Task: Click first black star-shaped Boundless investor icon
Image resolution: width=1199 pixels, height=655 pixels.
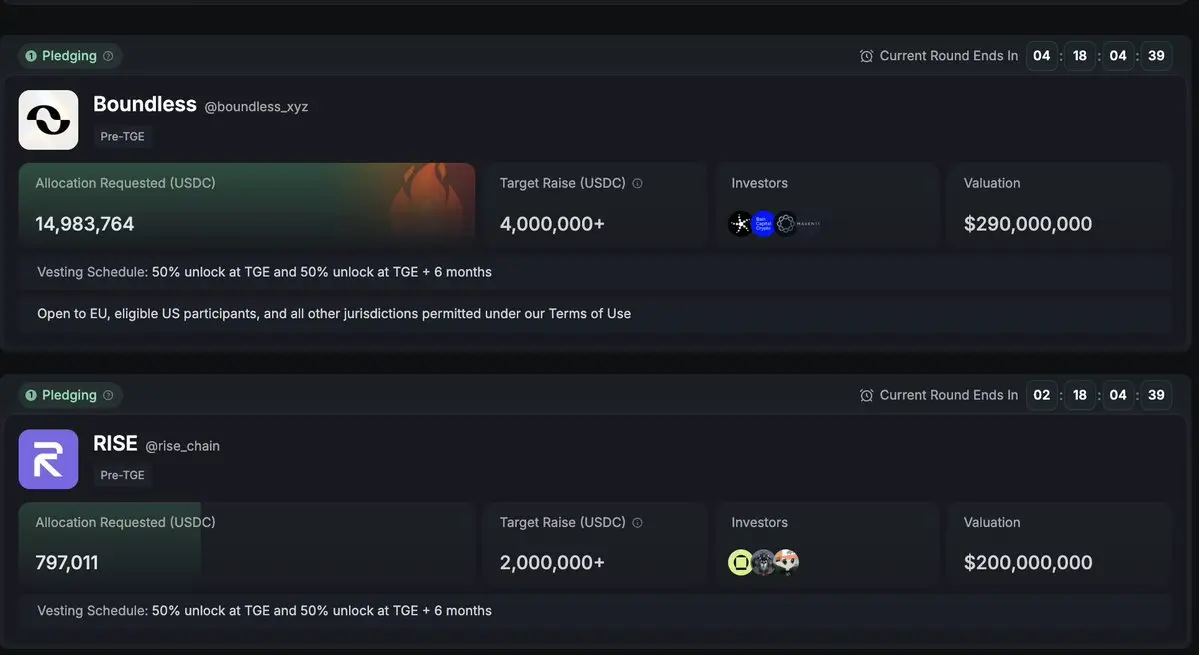Action: click(739, 224)
